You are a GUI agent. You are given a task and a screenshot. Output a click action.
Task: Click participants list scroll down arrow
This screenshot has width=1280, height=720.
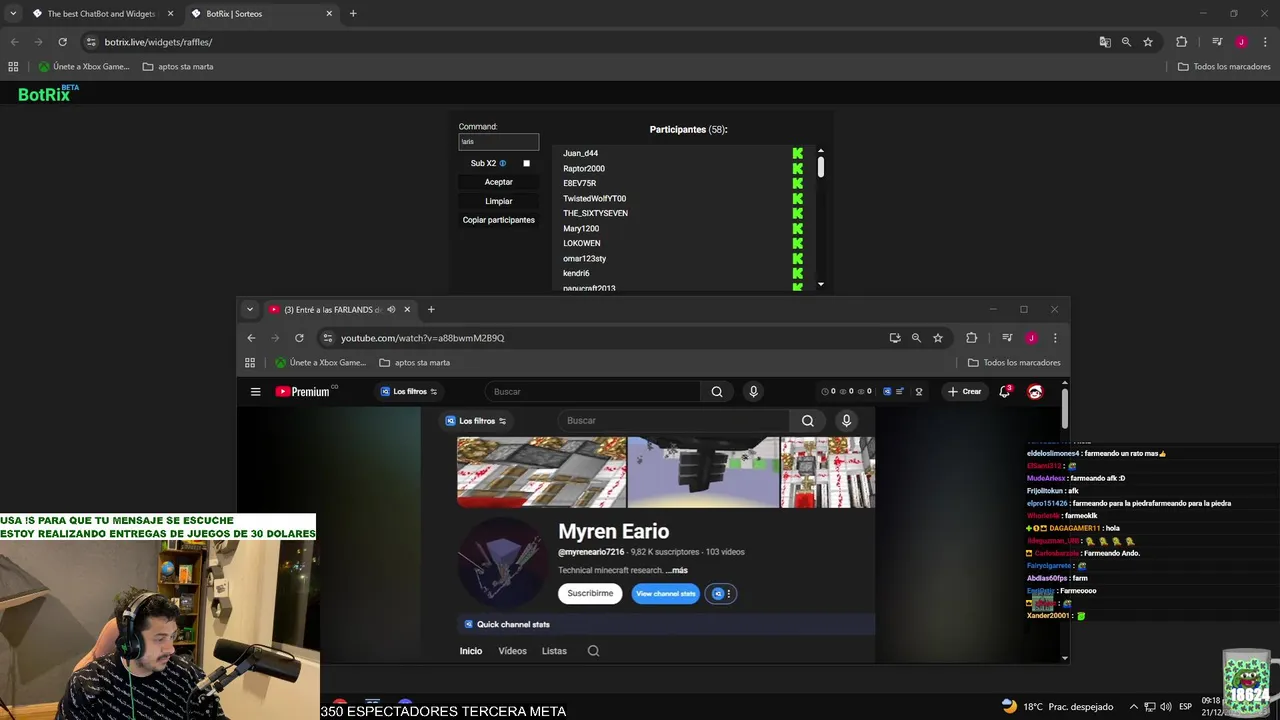coord(821,284)
